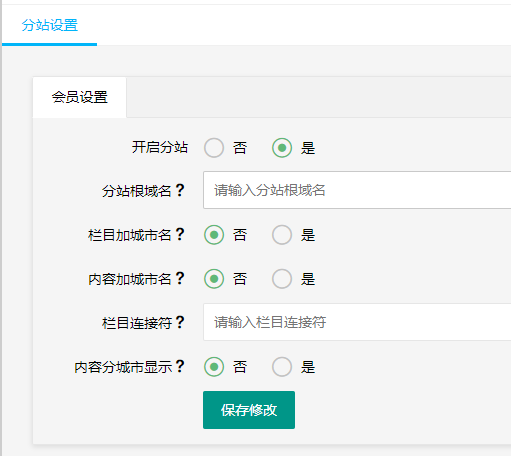Focus the 分站根域名 input field

coord(357,190)
